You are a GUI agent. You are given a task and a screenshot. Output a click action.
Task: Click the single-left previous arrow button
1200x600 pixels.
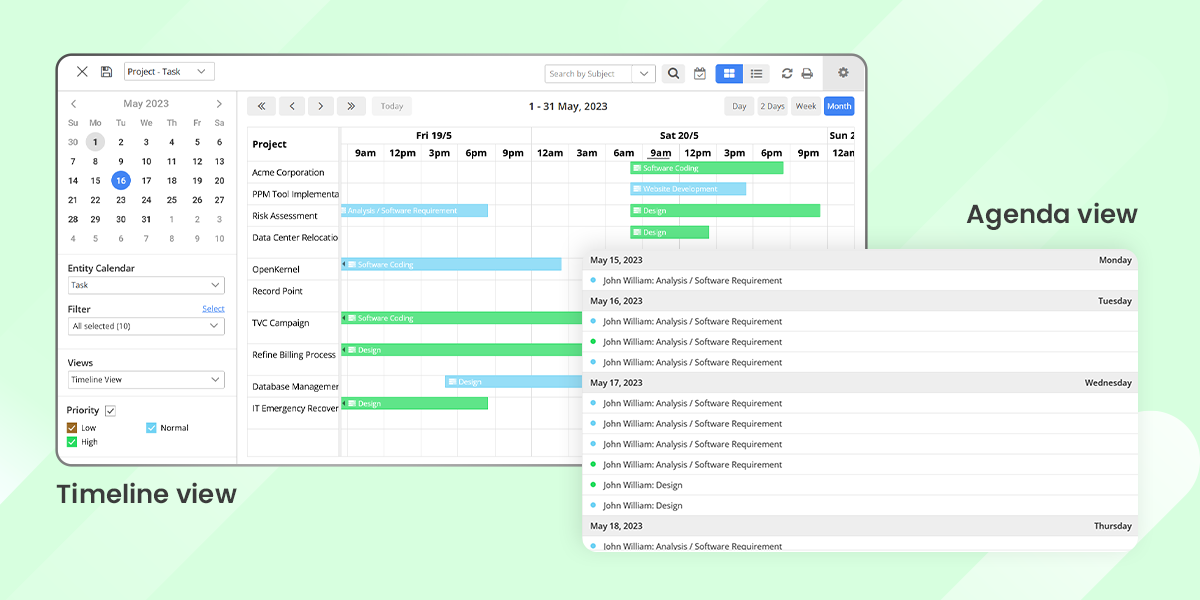(292, 106)
